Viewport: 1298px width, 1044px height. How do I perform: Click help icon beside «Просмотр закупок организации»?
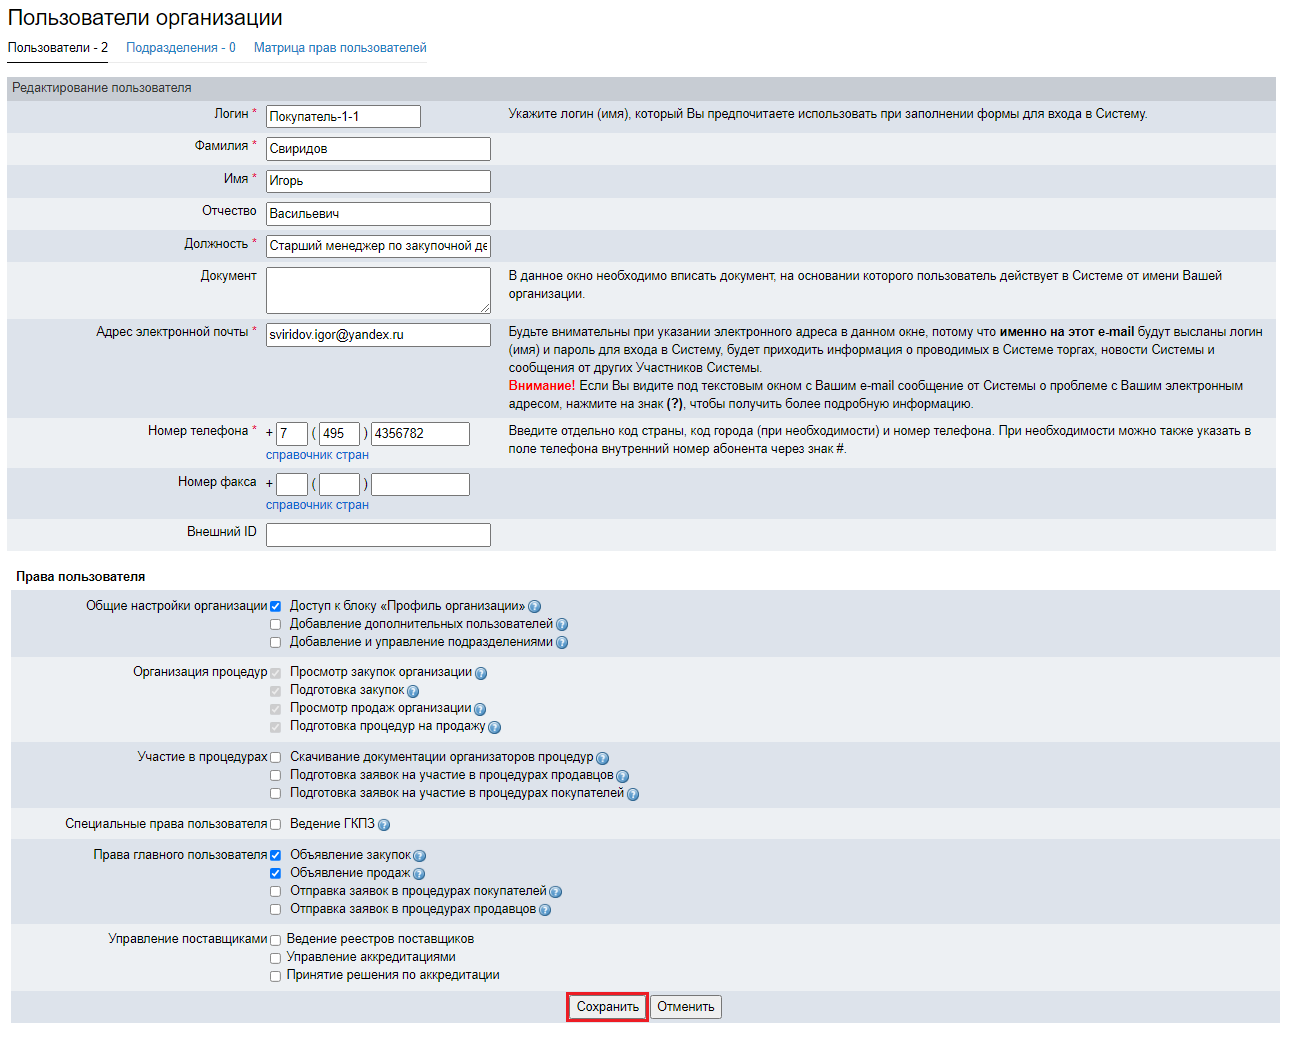(x=481, y=673)
